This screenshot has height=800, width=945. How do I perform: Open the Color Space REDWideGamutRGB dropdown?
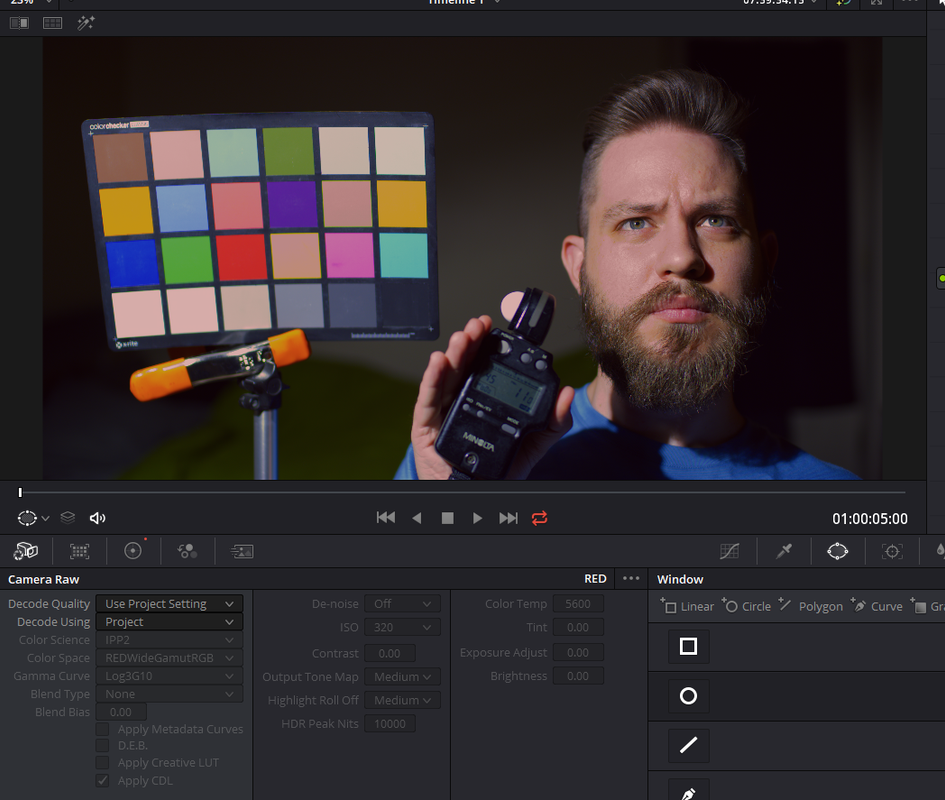click(169, 658)
